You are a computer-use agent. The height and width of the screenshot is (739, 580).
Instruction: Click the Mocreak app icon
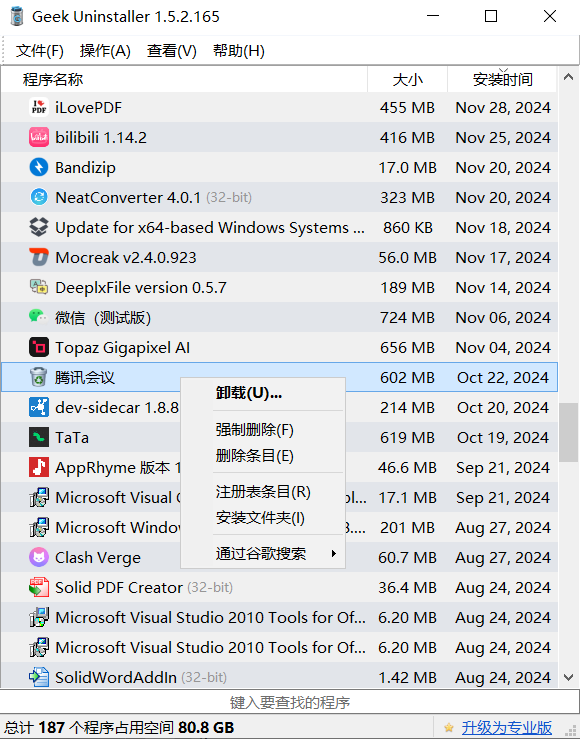(x=39, y=257)
